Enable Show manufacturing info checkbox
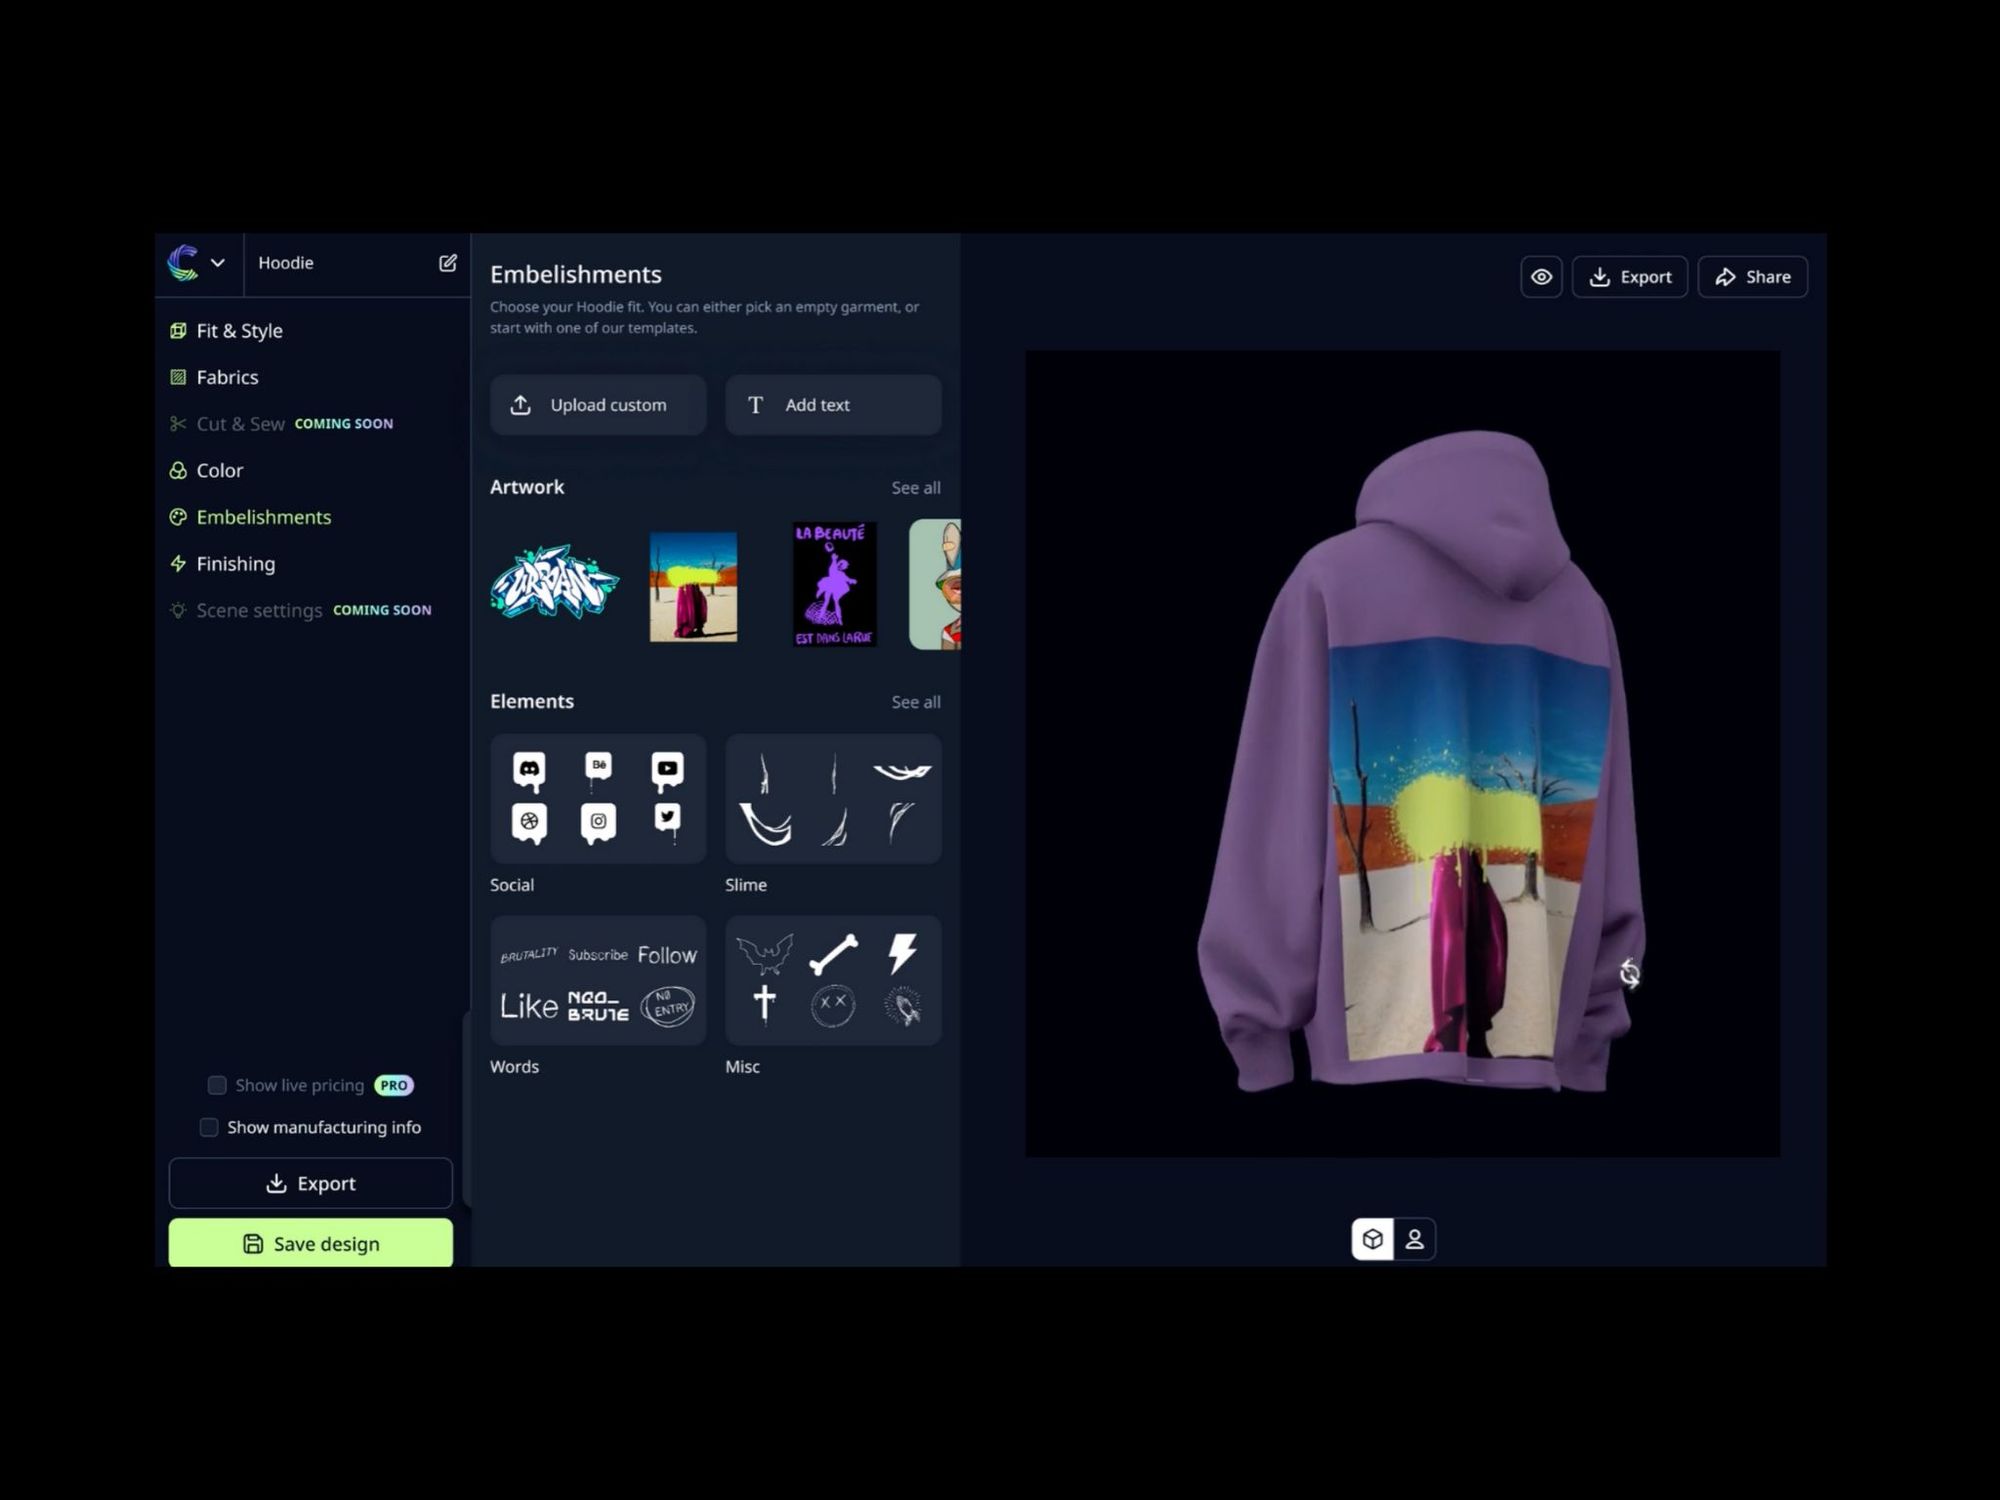The image size is (2000, 1500). coord(209,1127)
